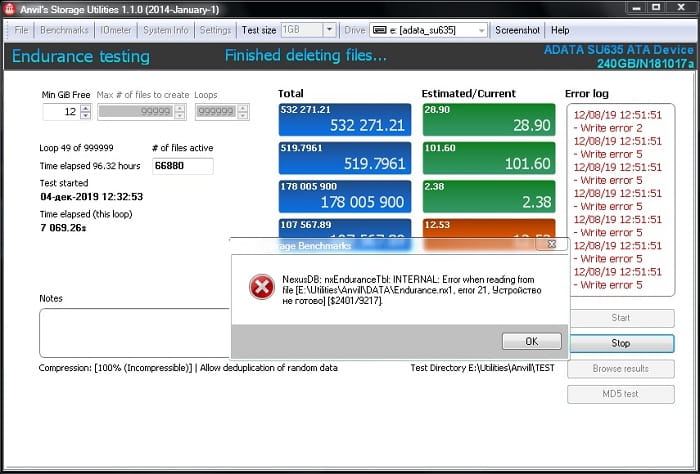Image resolution: width=700 pixels, height=474 pixels.
Task: Open the System Info menu
Action: pos(166,30)
